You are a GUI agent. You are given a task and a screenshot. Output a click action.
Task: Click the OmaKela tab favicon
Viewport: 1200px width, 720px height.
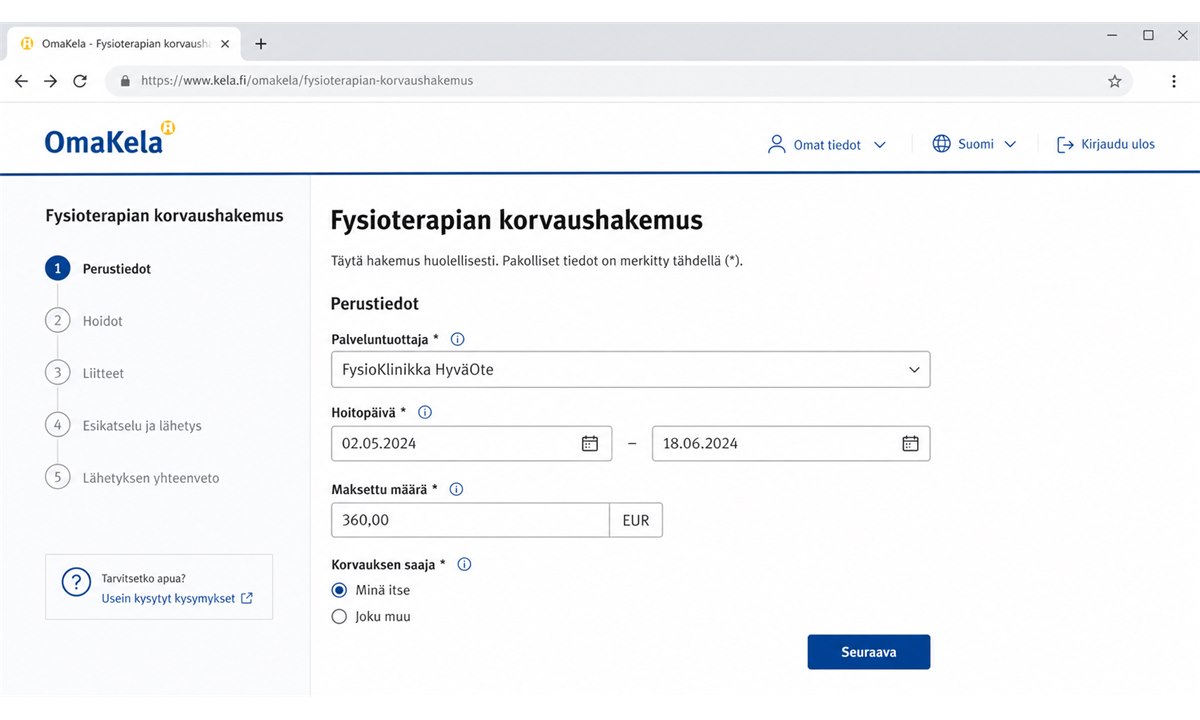point(27,44)
